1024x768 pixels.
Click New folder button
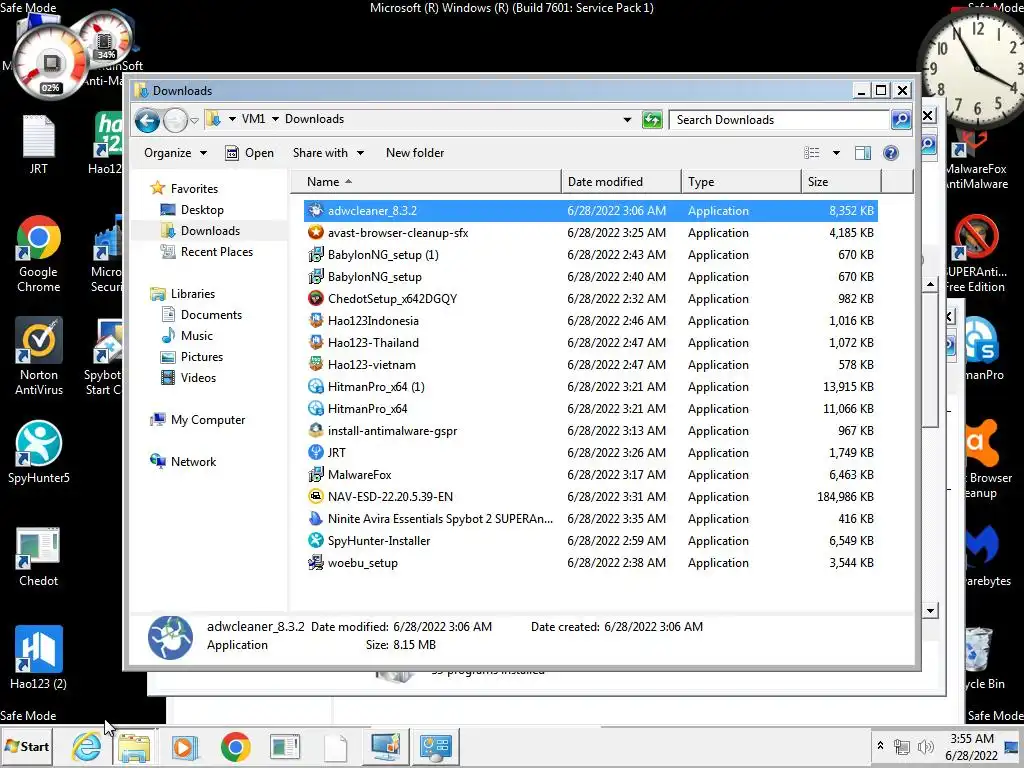click(x=415, y=153)
